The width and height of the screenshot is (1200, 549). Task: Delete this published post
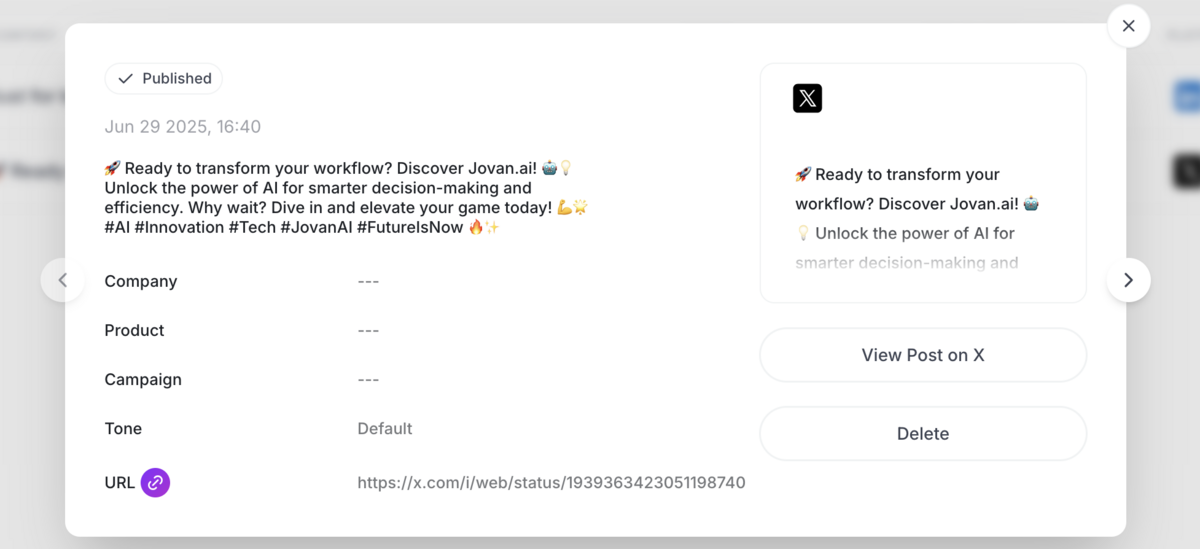(923, 434)
